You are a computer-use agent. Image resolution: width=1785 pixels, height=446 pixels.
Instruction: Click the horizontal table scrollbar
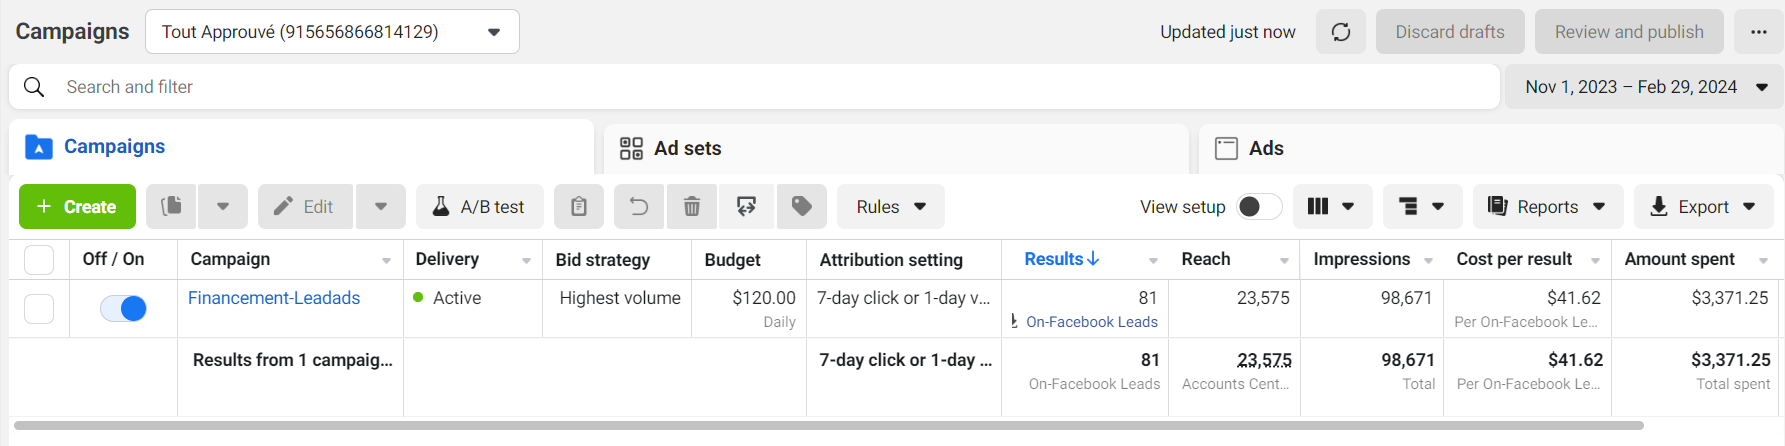[828, 425]
